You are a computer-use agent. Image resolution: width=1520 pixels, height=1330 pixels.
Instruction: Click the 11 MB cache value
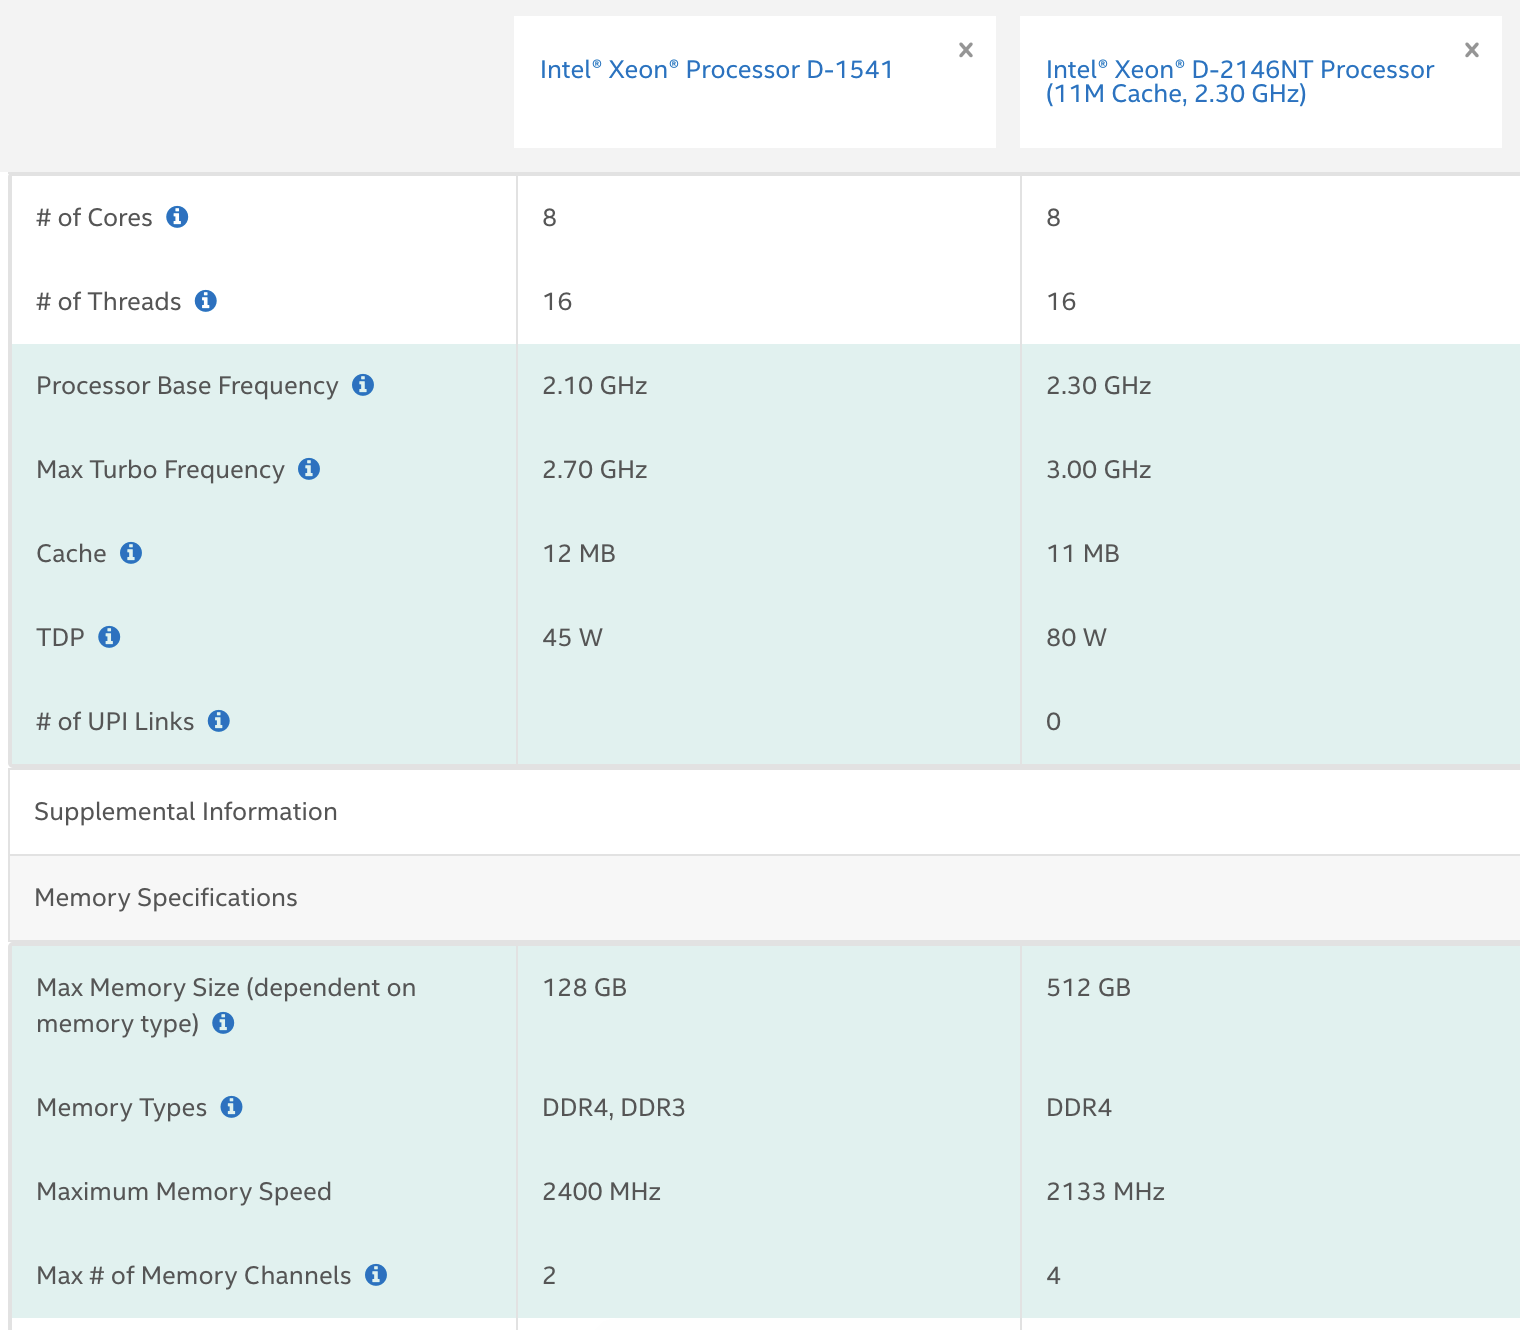[x=1083, y=553]
